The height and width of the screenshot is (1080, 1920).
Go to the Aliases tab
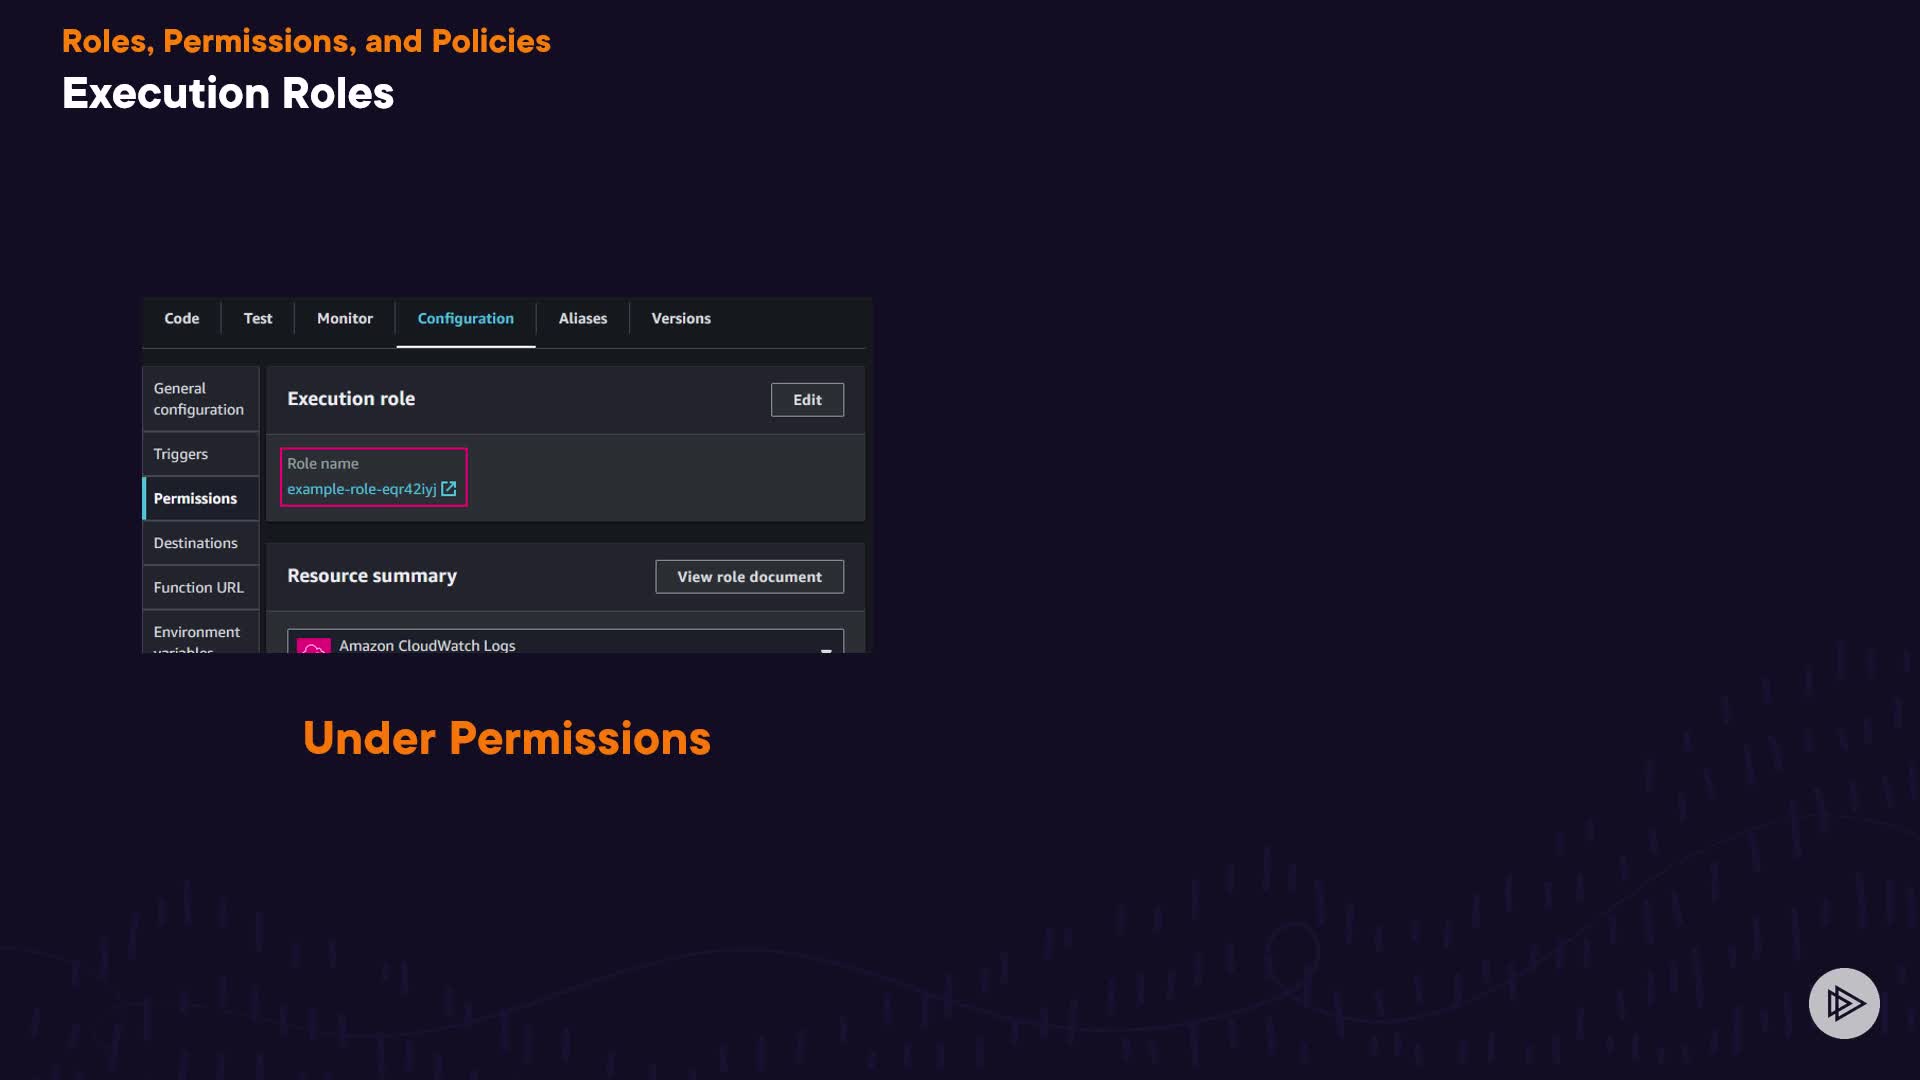coord(582,318)
